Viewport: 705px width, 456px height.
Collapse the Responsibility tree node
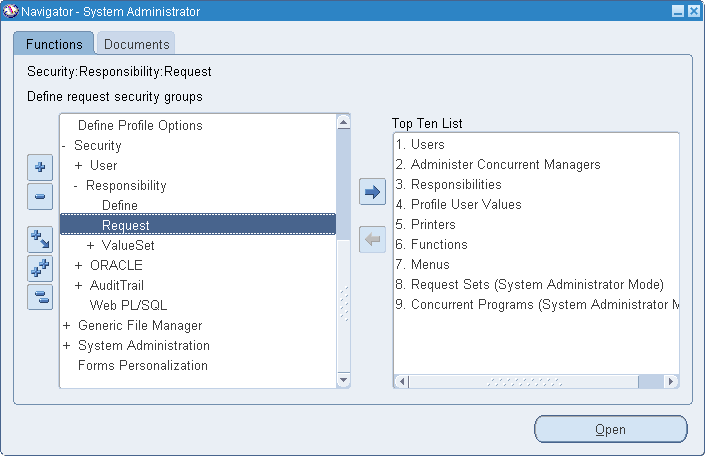(x=76, y=185)
